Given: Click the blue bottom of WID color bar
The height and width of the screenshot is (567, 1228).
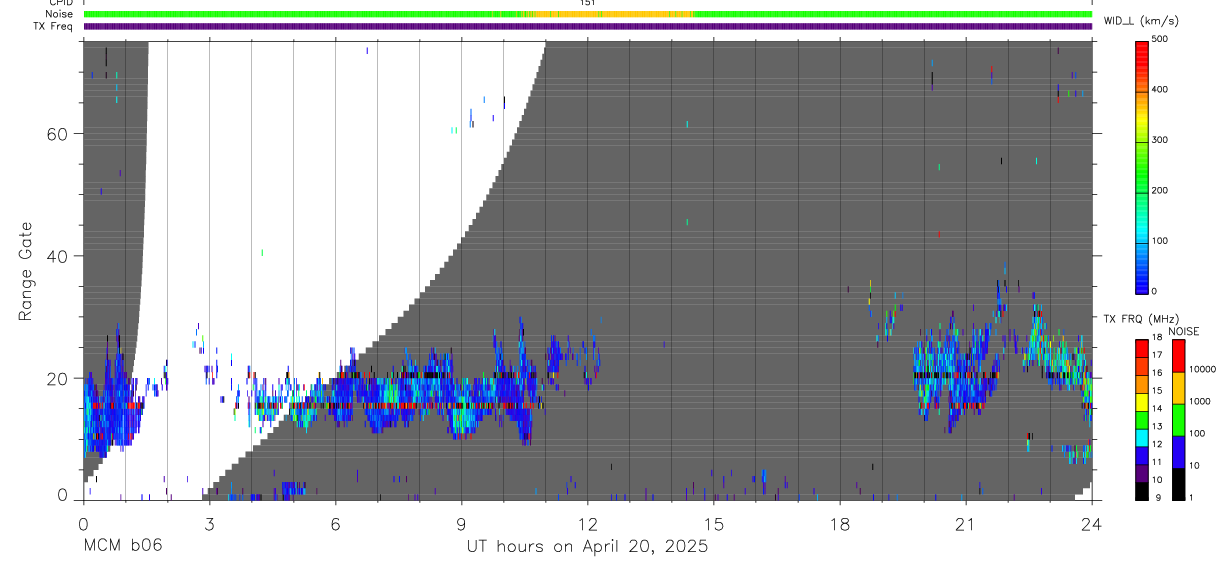Looking at the screenshot, I should click(1142, 278).
